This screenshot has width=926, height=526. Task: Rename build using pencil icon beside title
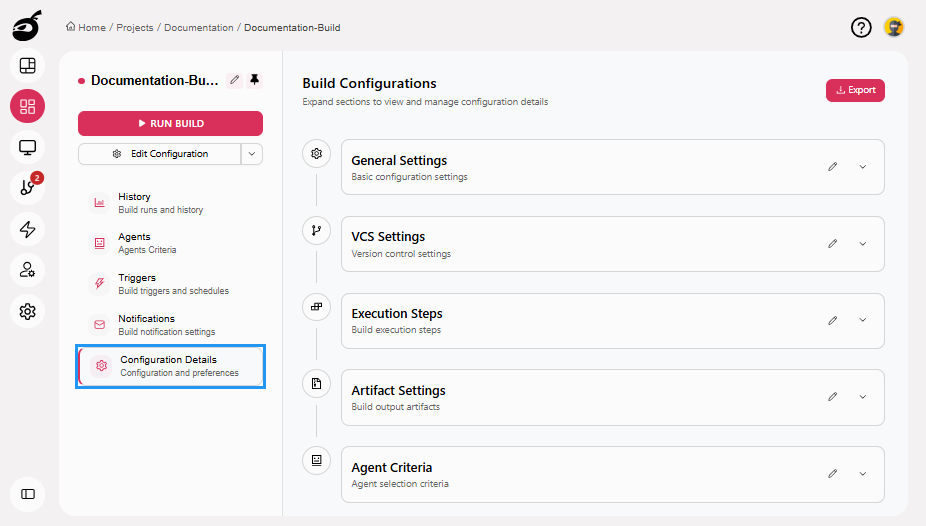point(234,80)
